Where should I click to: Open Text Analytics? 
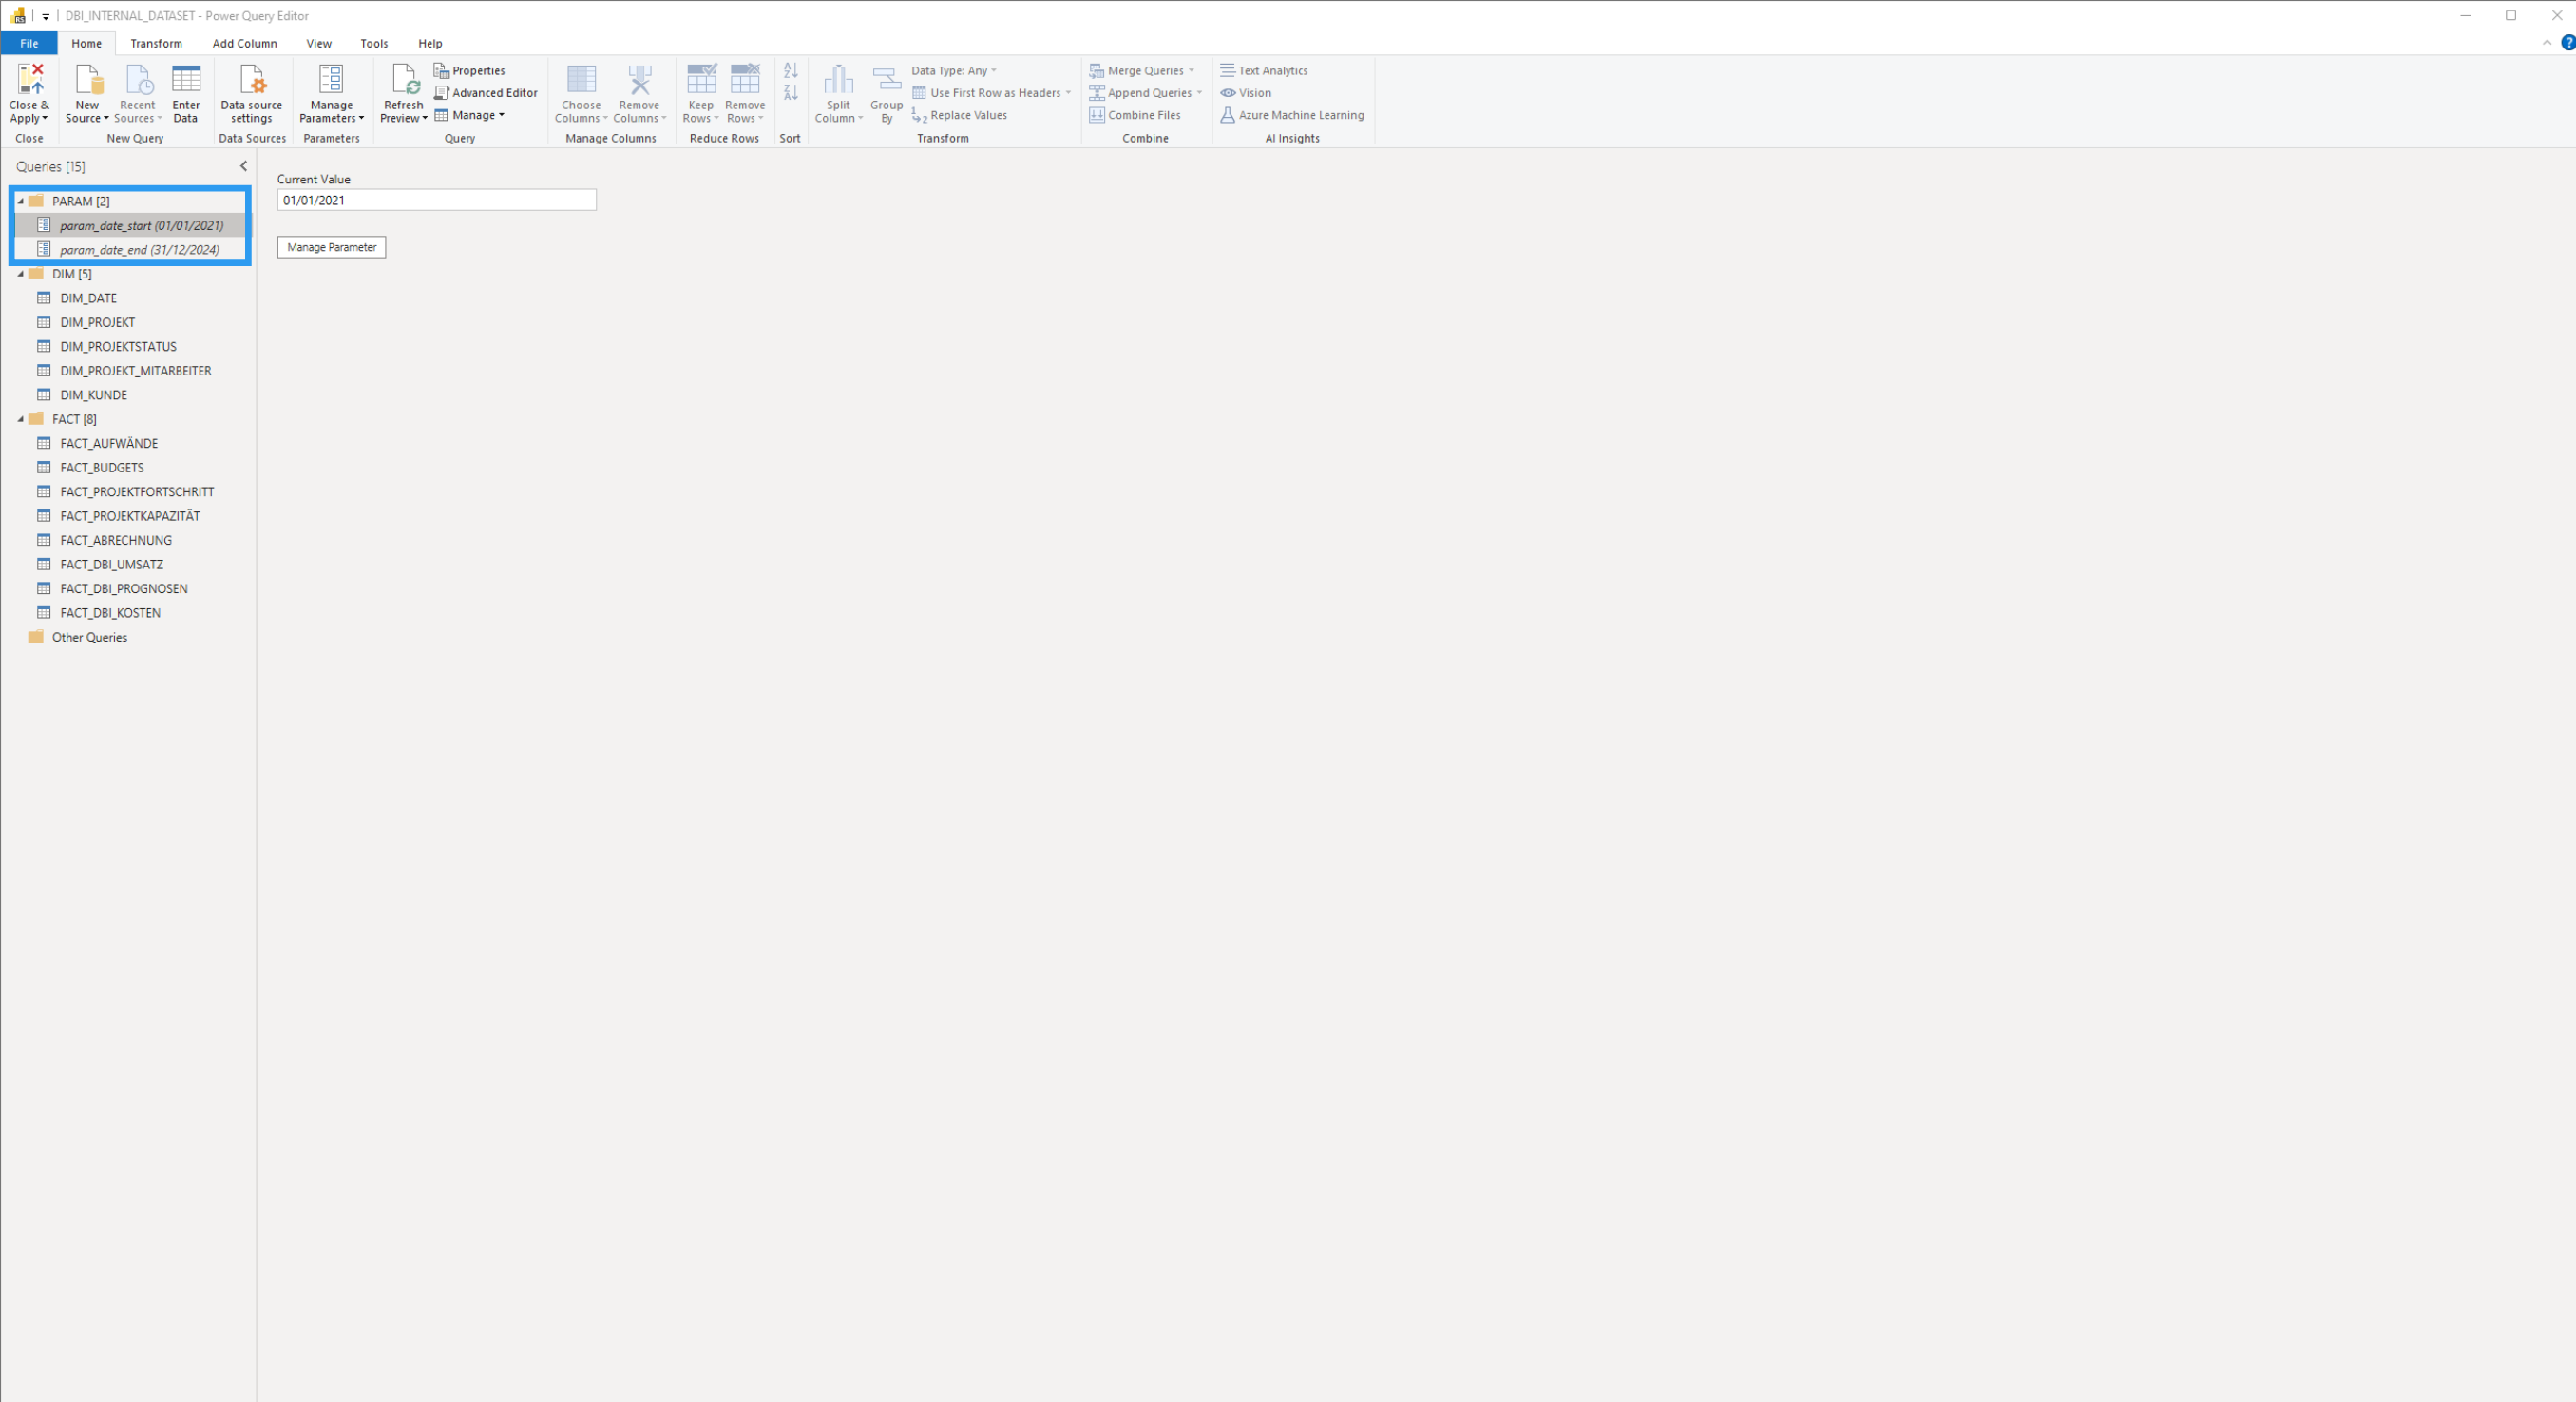pyautogui.click(x=1264, y=71)
